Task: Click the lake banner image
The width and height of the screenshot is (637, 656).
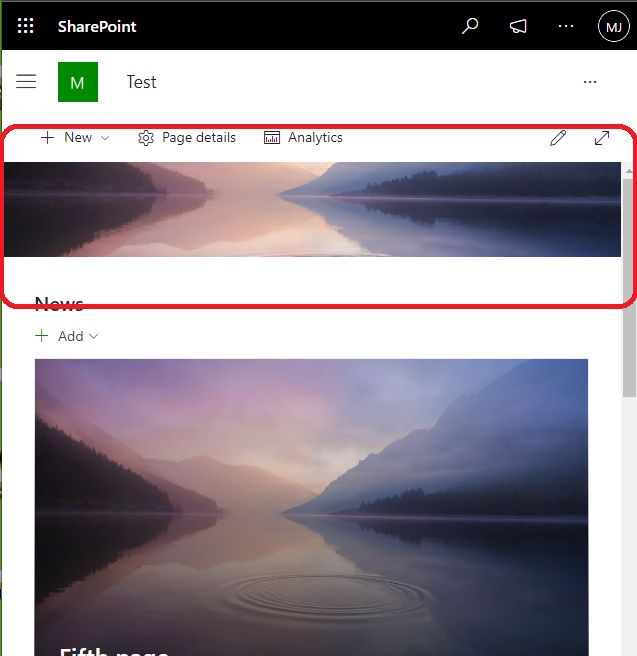Action: (x=312, y=209)
